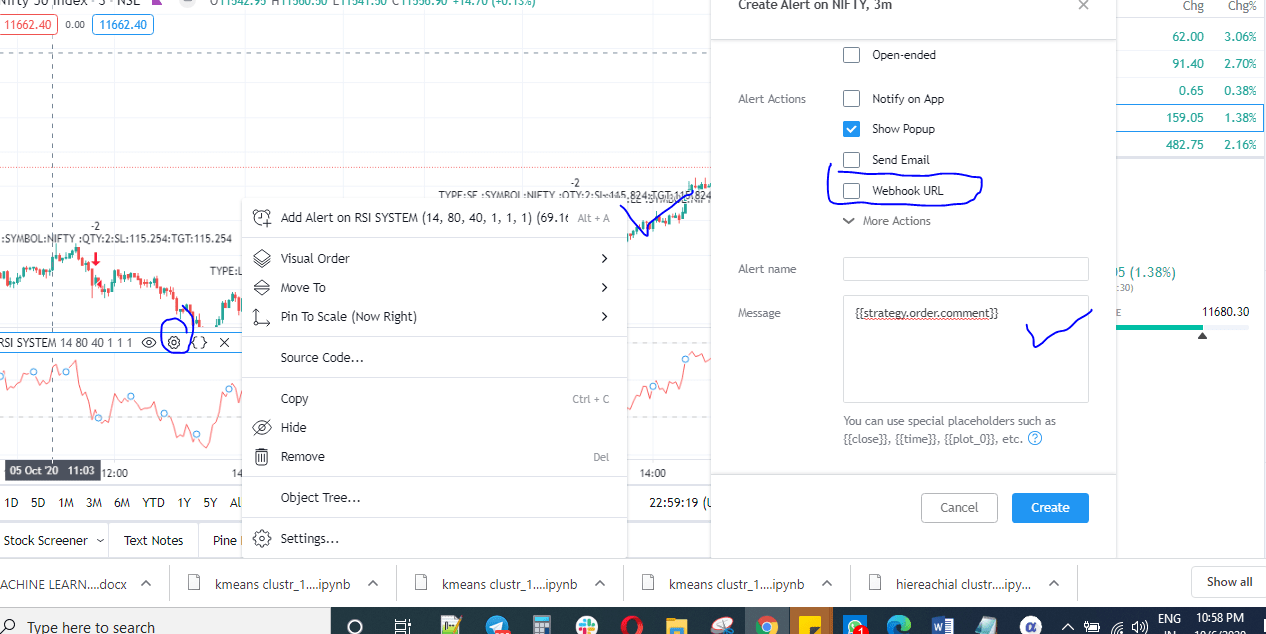Viewport: 1266px width, 634px height.
Task: Switch to the Text Notes tab
Action: tap(152, 540)
